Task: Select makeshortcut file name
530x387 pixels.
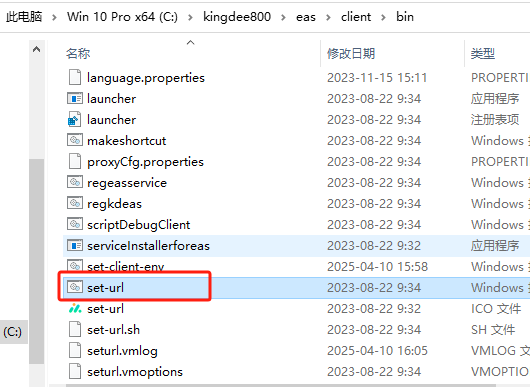Action: (x=126, y=141)
